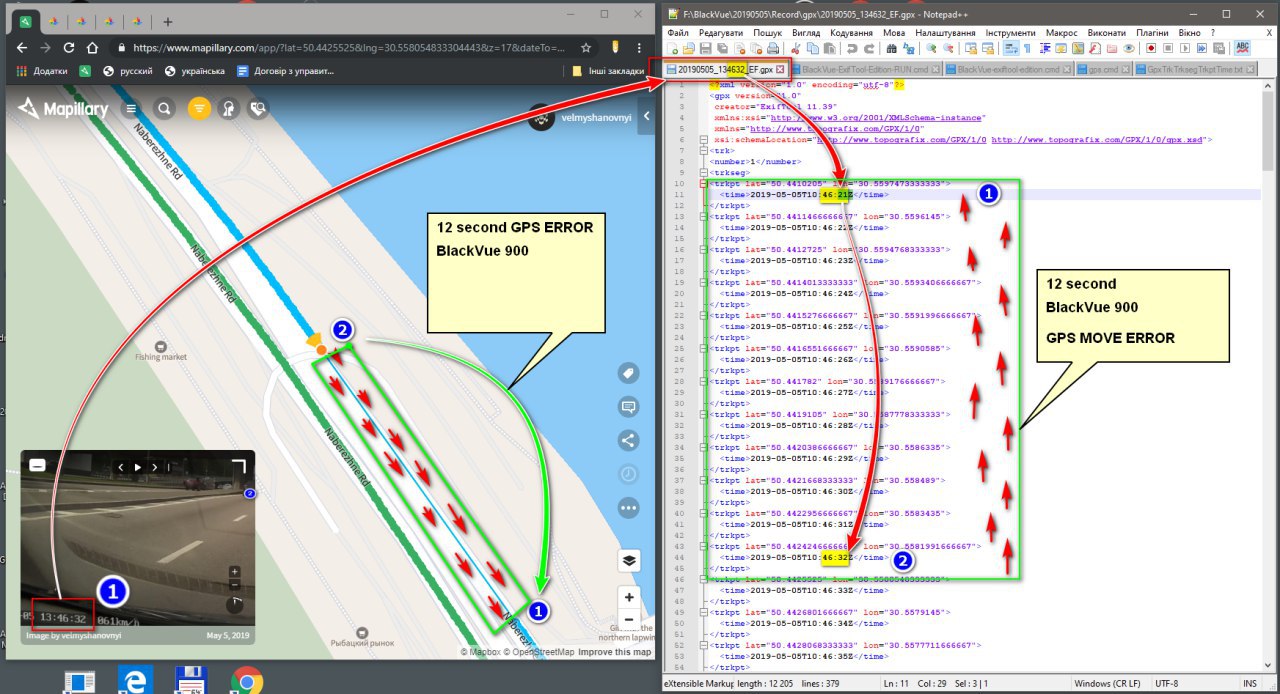Viewport: 1280px width, 694px height.
Task: Reload the Chrome page
Action: 69,47
